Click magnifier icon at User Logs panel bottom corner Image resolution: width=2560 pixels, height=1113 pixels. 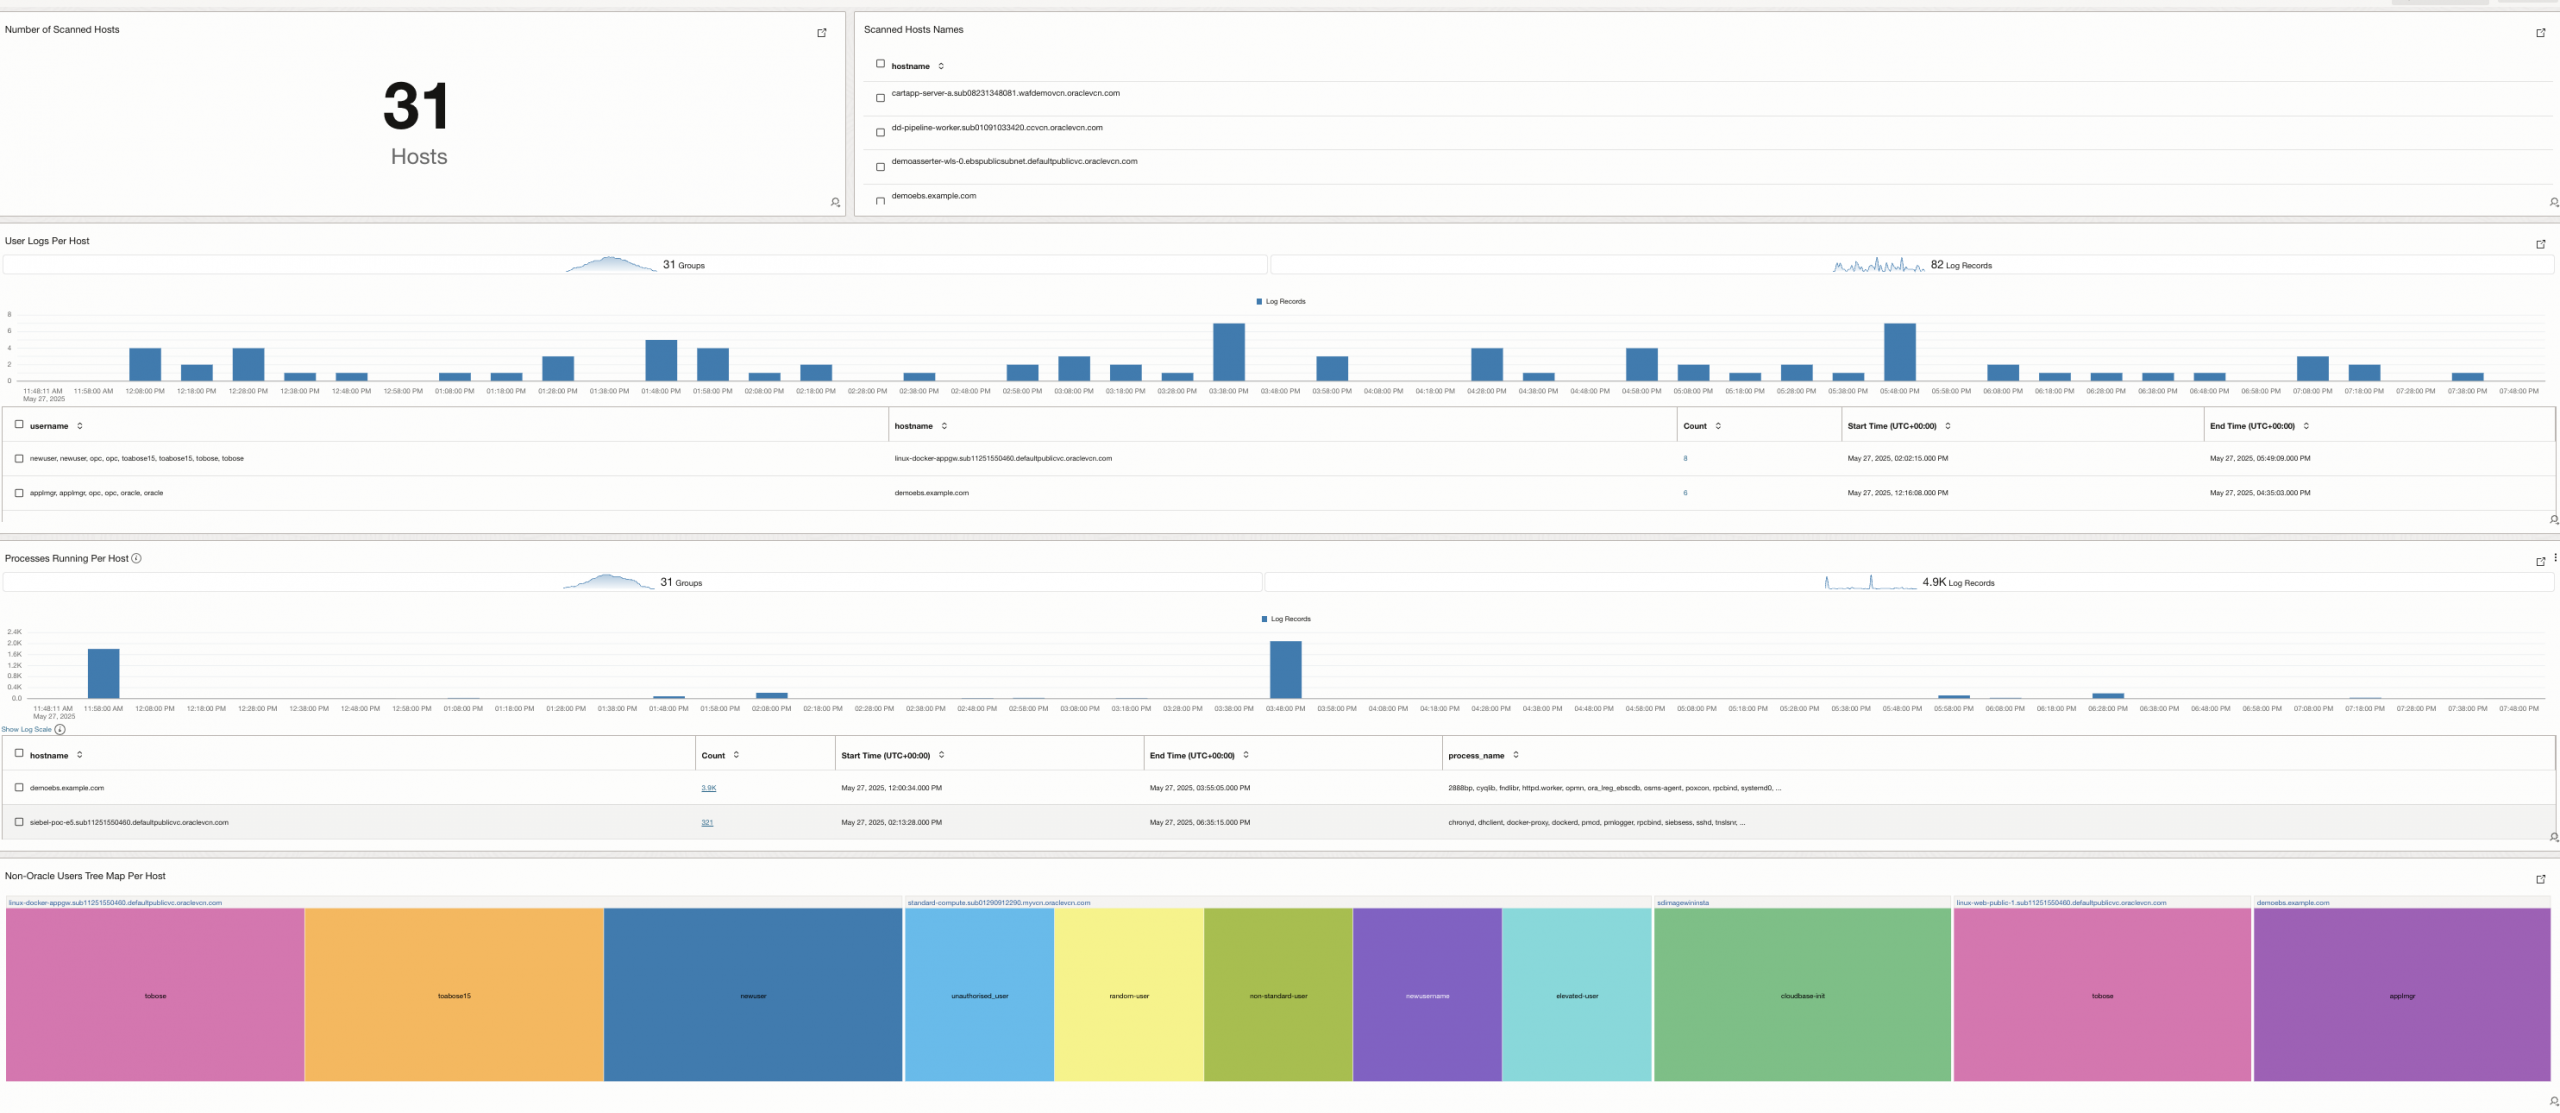tap(2553, 520)
